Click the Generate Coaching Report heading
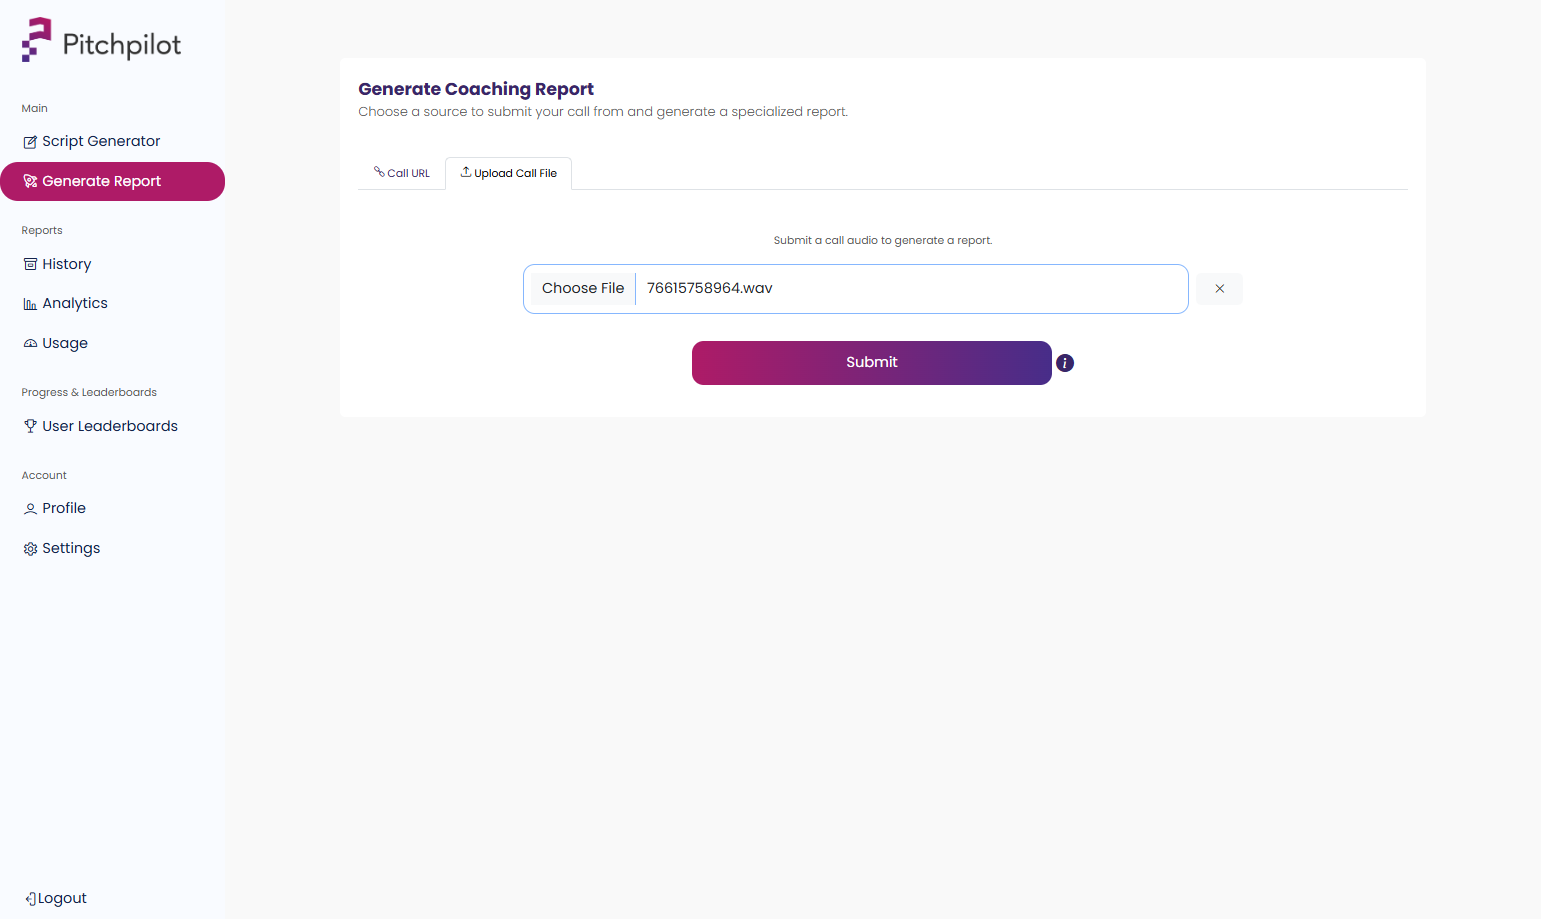 [x=476, y=89]
